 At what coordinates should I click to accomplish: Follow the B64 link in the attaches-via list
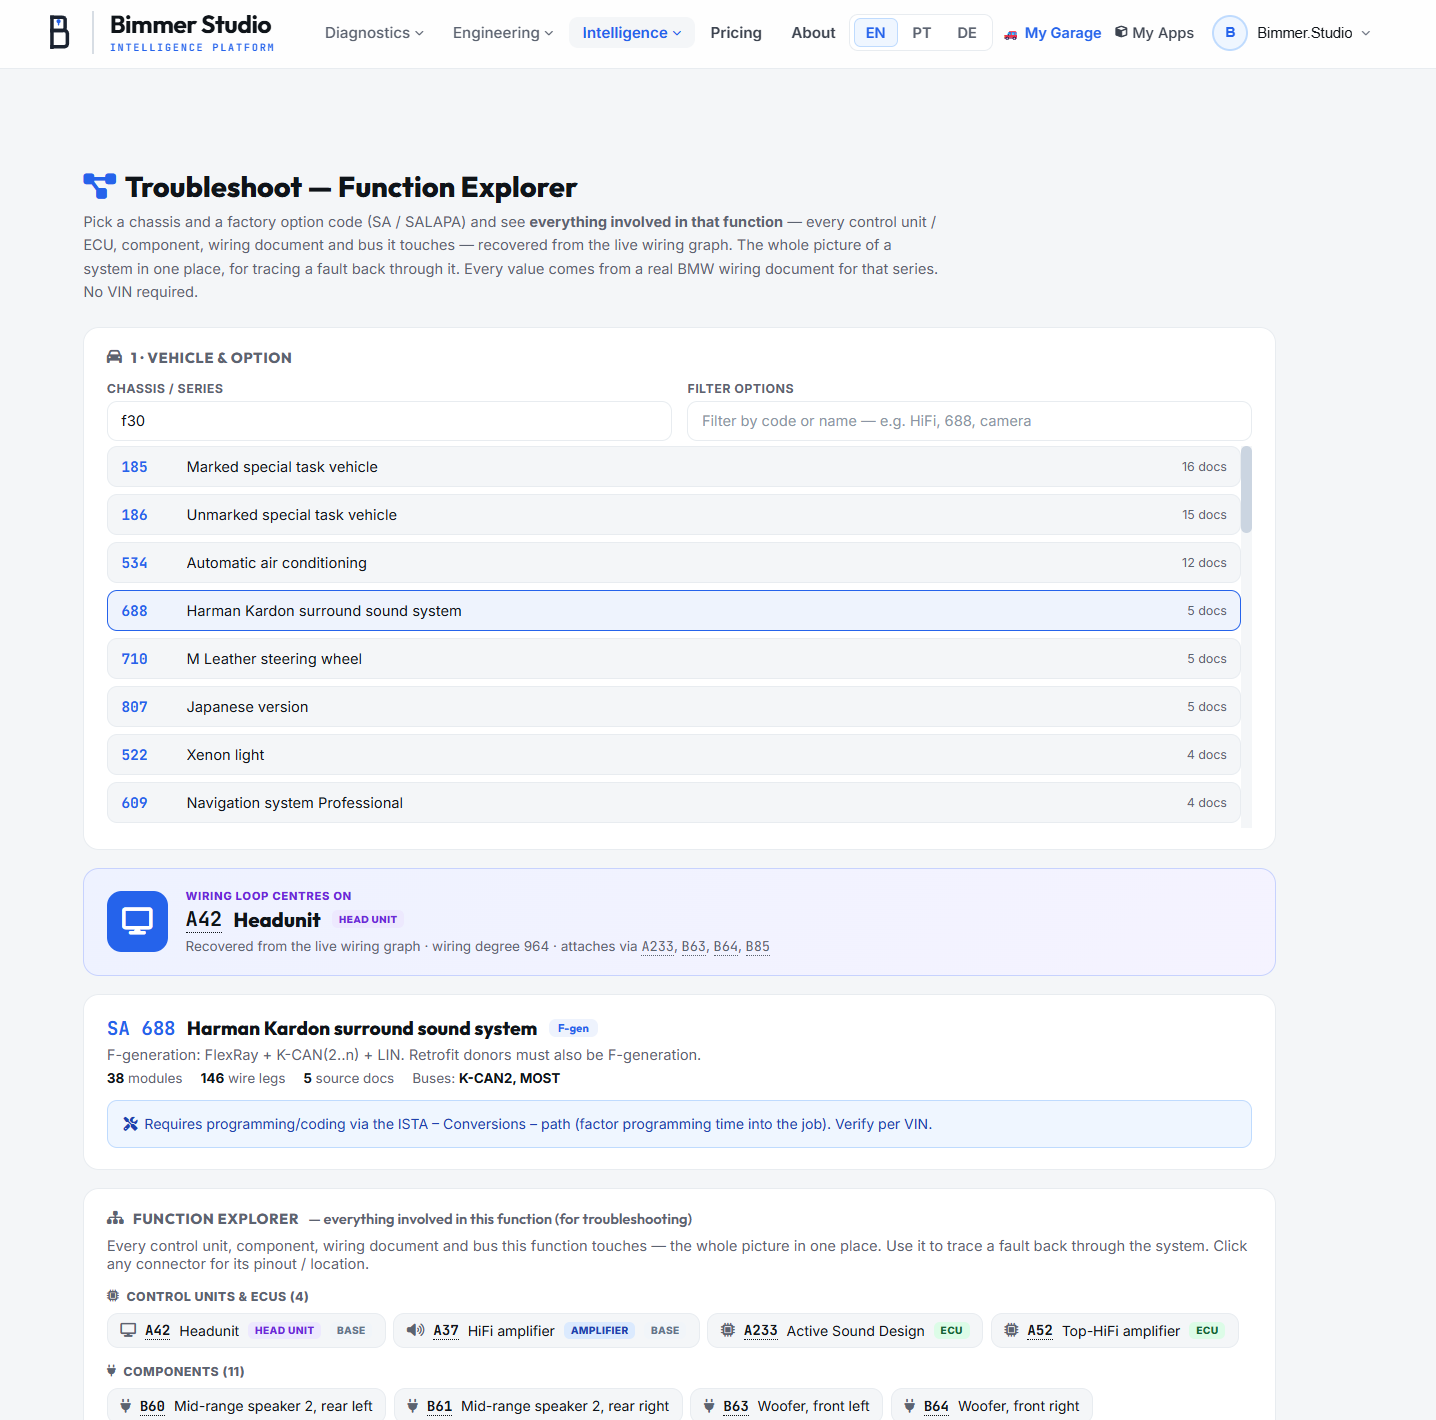(x=726, y=947)
